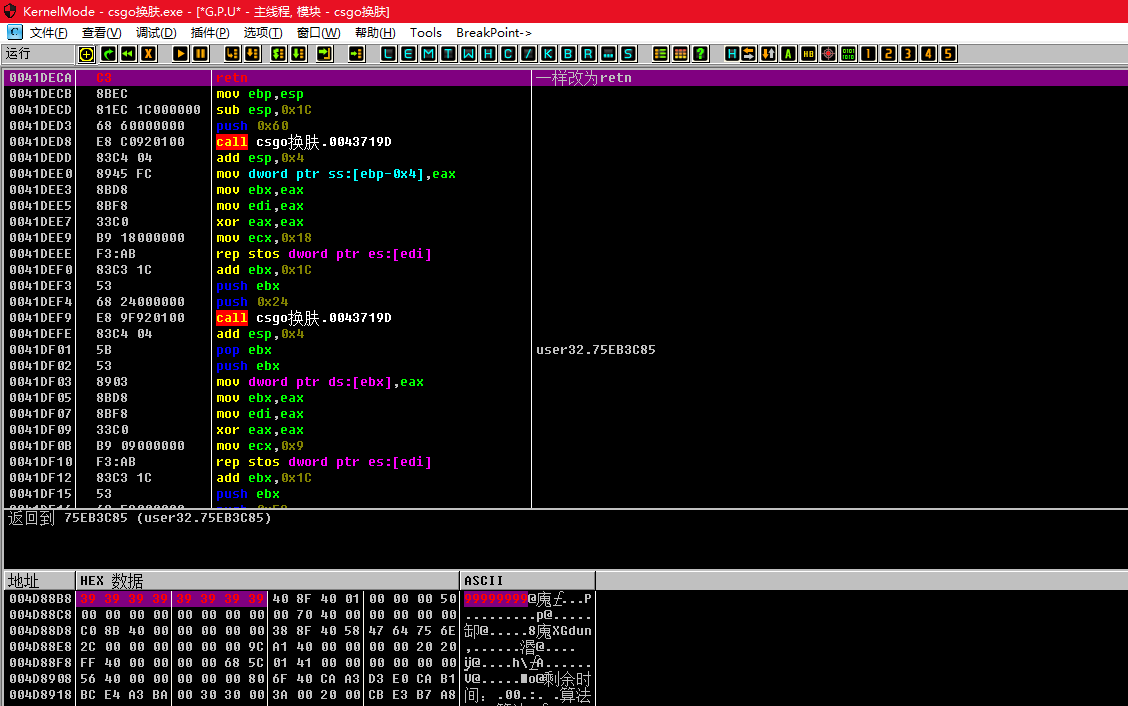Viewport: 1128px width, 706px height.
Task: Pause execution with the pause icon
Action: pos(201,54)
